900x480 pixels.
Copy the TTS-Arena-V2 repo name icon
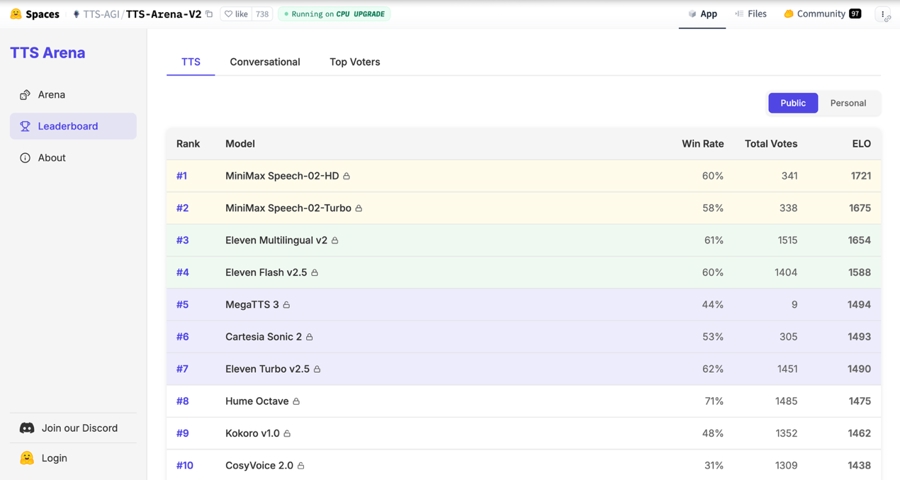pos(209,14)
